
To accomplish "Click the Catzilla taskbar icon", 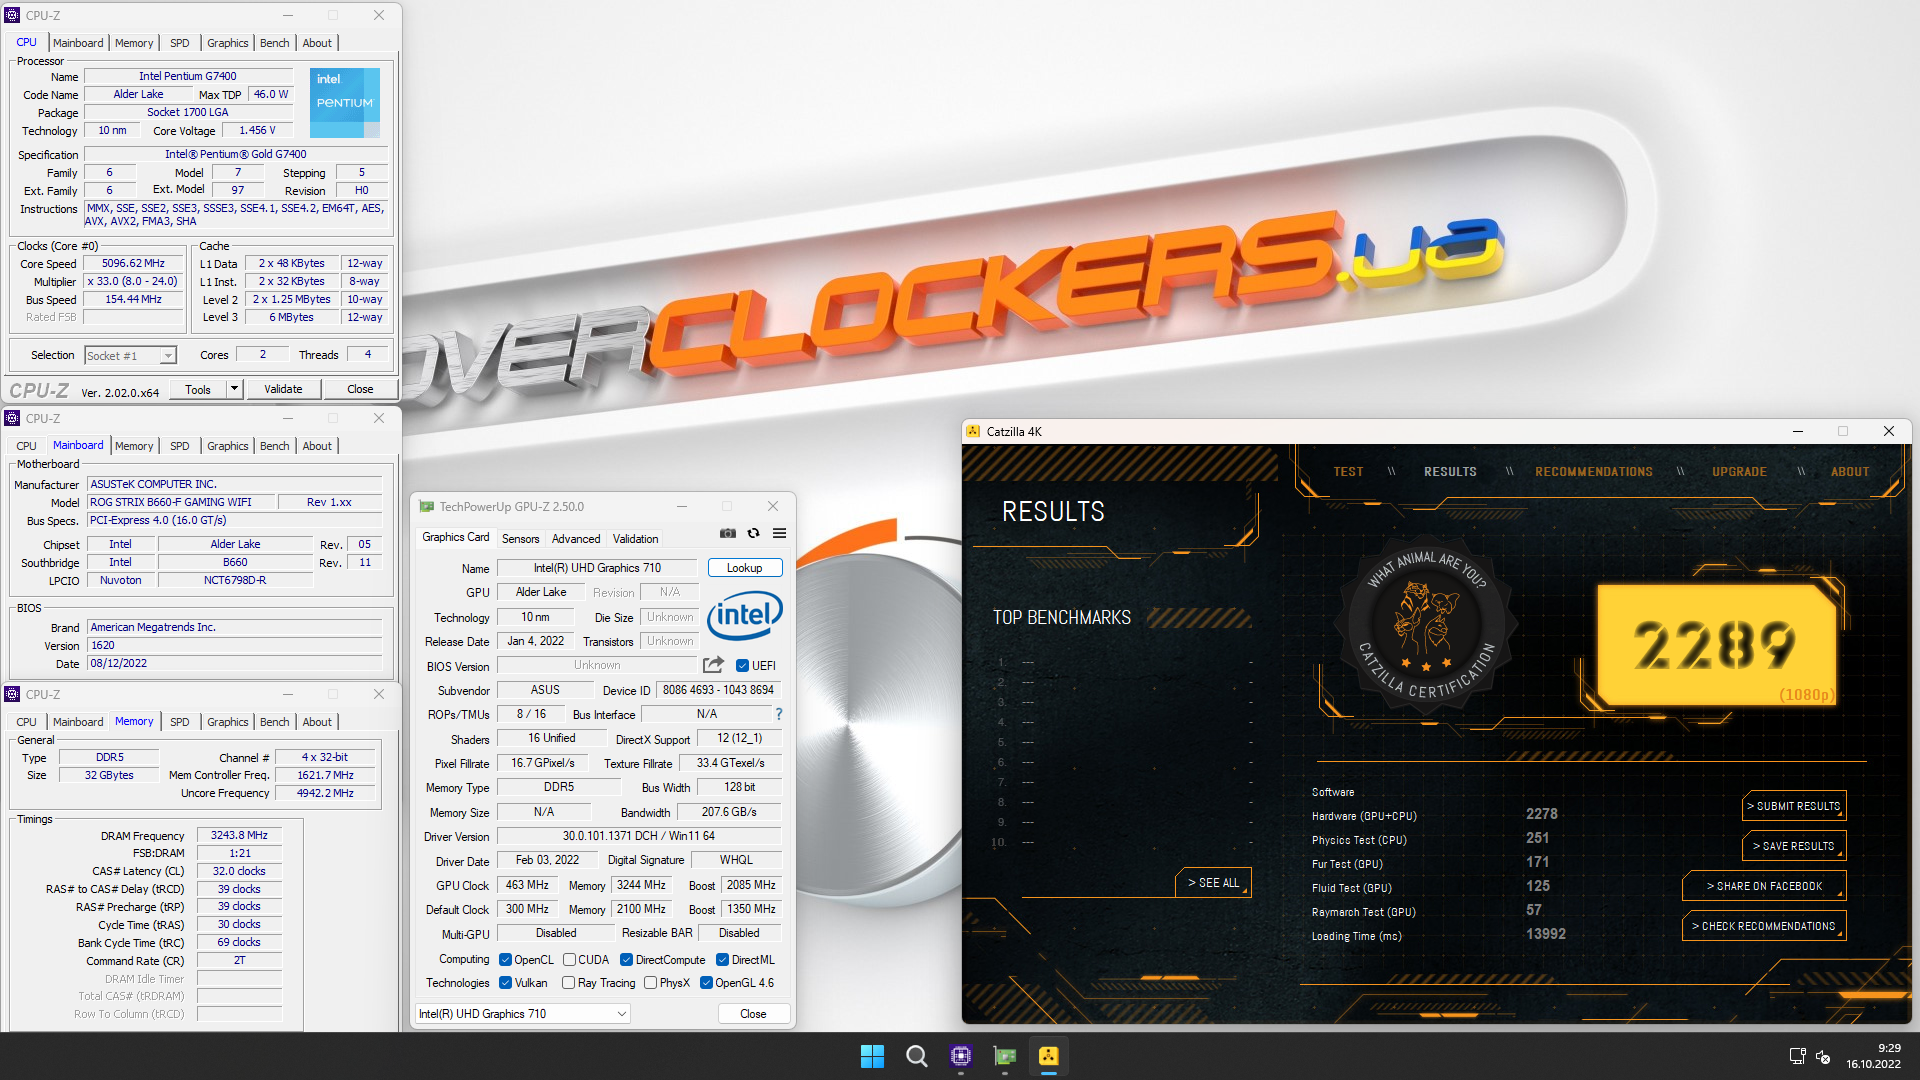I will click(x=1048, y=1056).
